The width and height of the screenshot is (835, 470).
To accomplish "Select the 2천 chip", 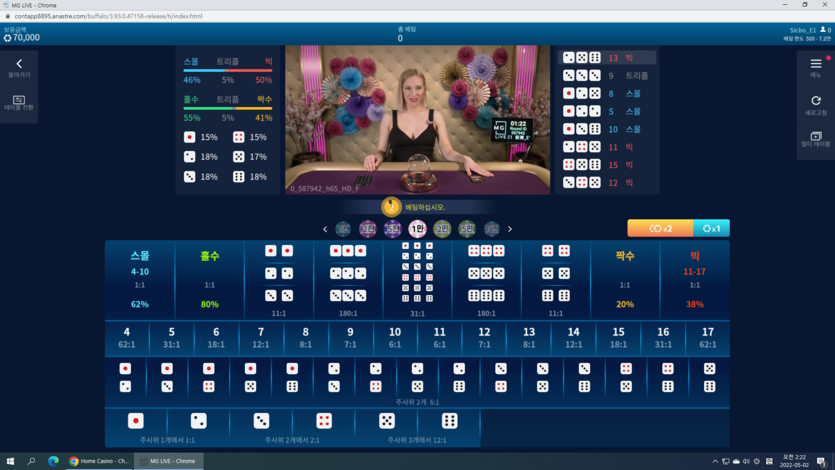I will [367, 229].
